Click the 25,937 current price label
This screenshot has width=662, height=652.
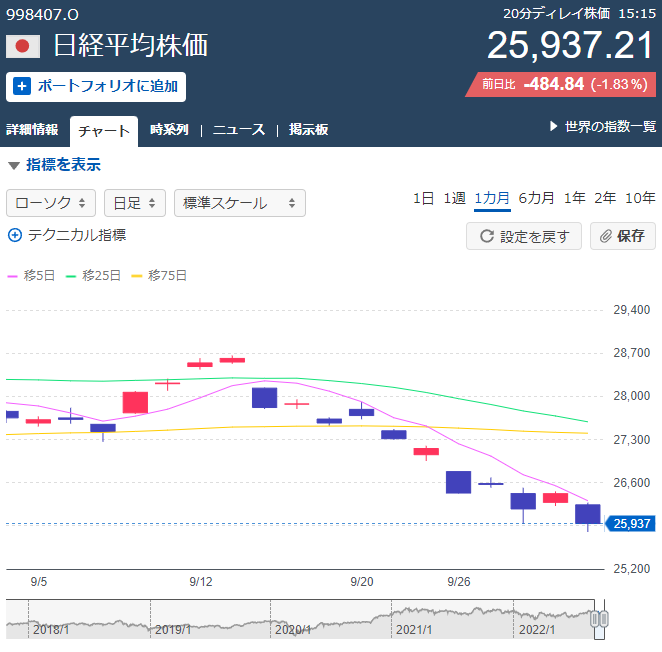[x=630, y=524]
